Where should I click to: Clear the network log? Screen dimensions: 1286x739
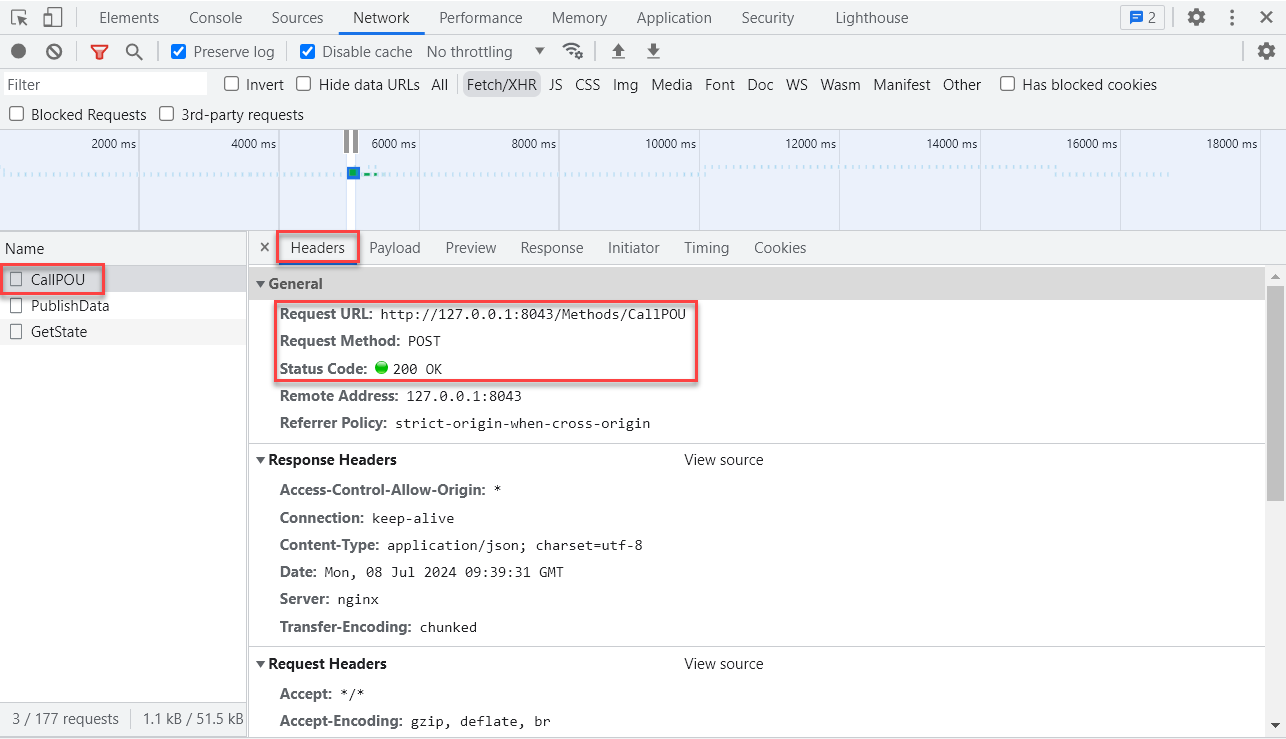click(x=54, y=51)
